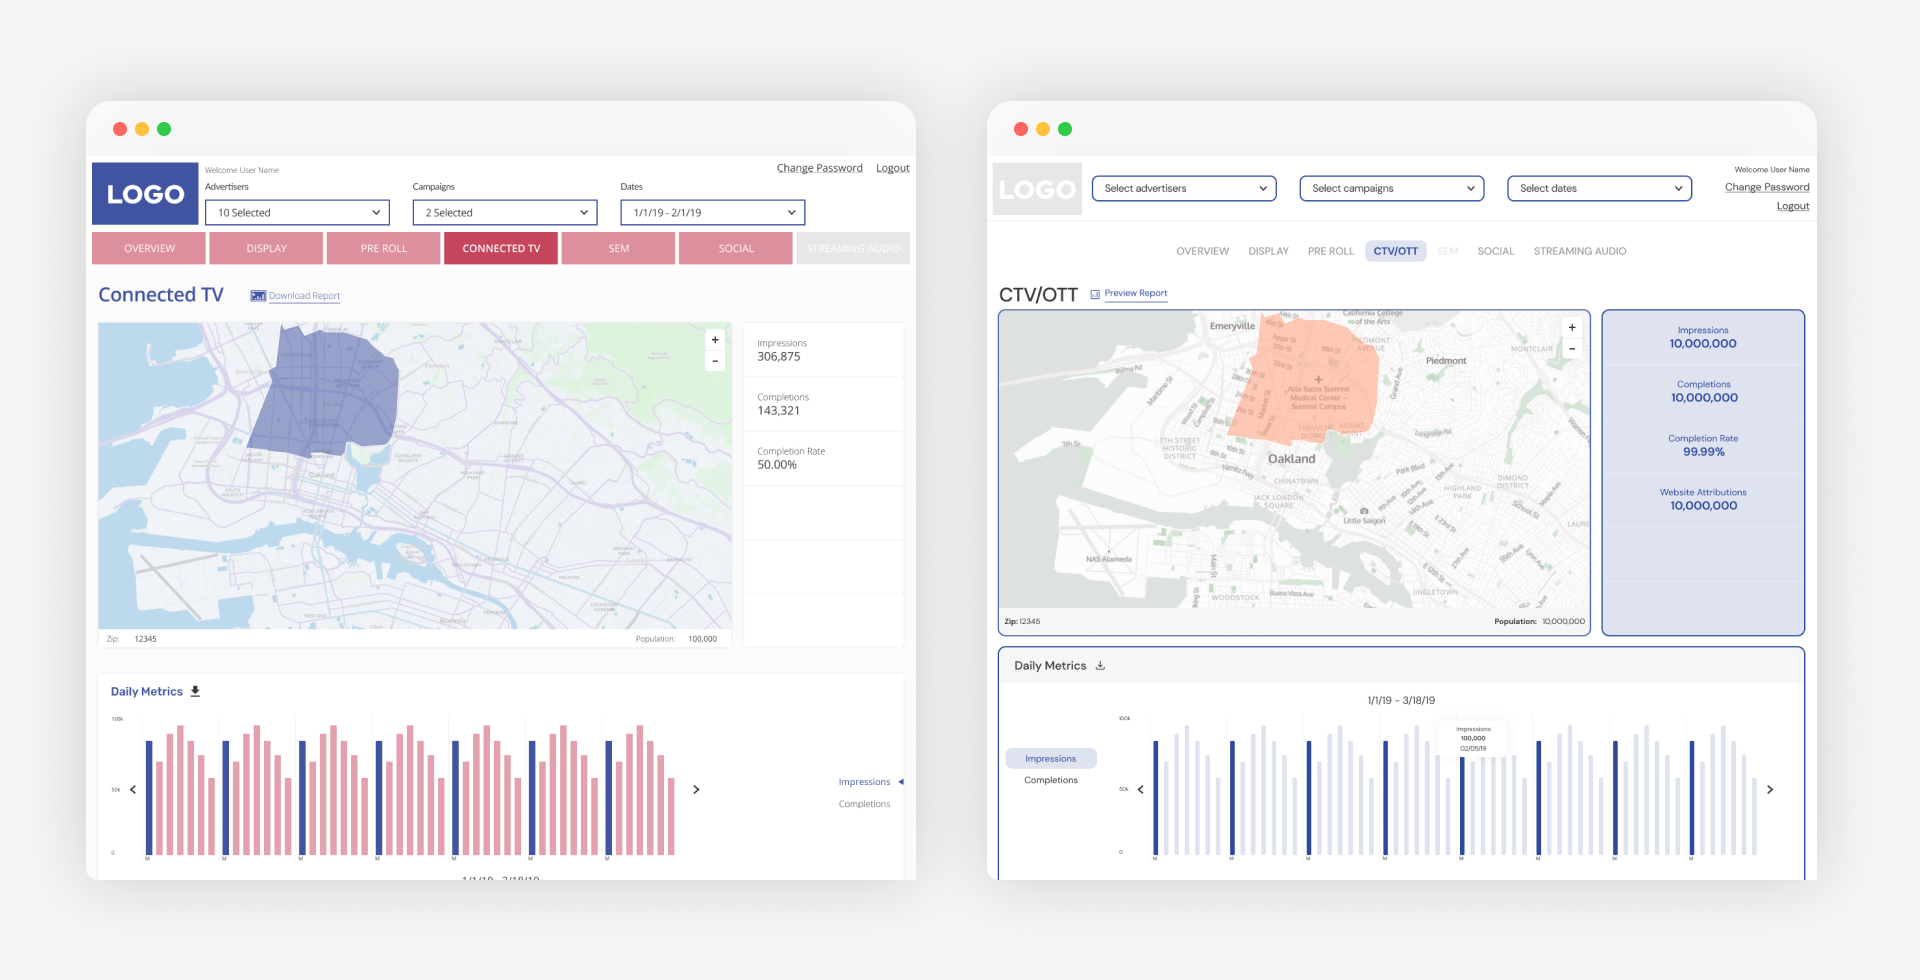Viewport: 1920px width, 980px height.
Task: Switch to OVERVIEW tab in left window
Action: (x=149, y=248)
